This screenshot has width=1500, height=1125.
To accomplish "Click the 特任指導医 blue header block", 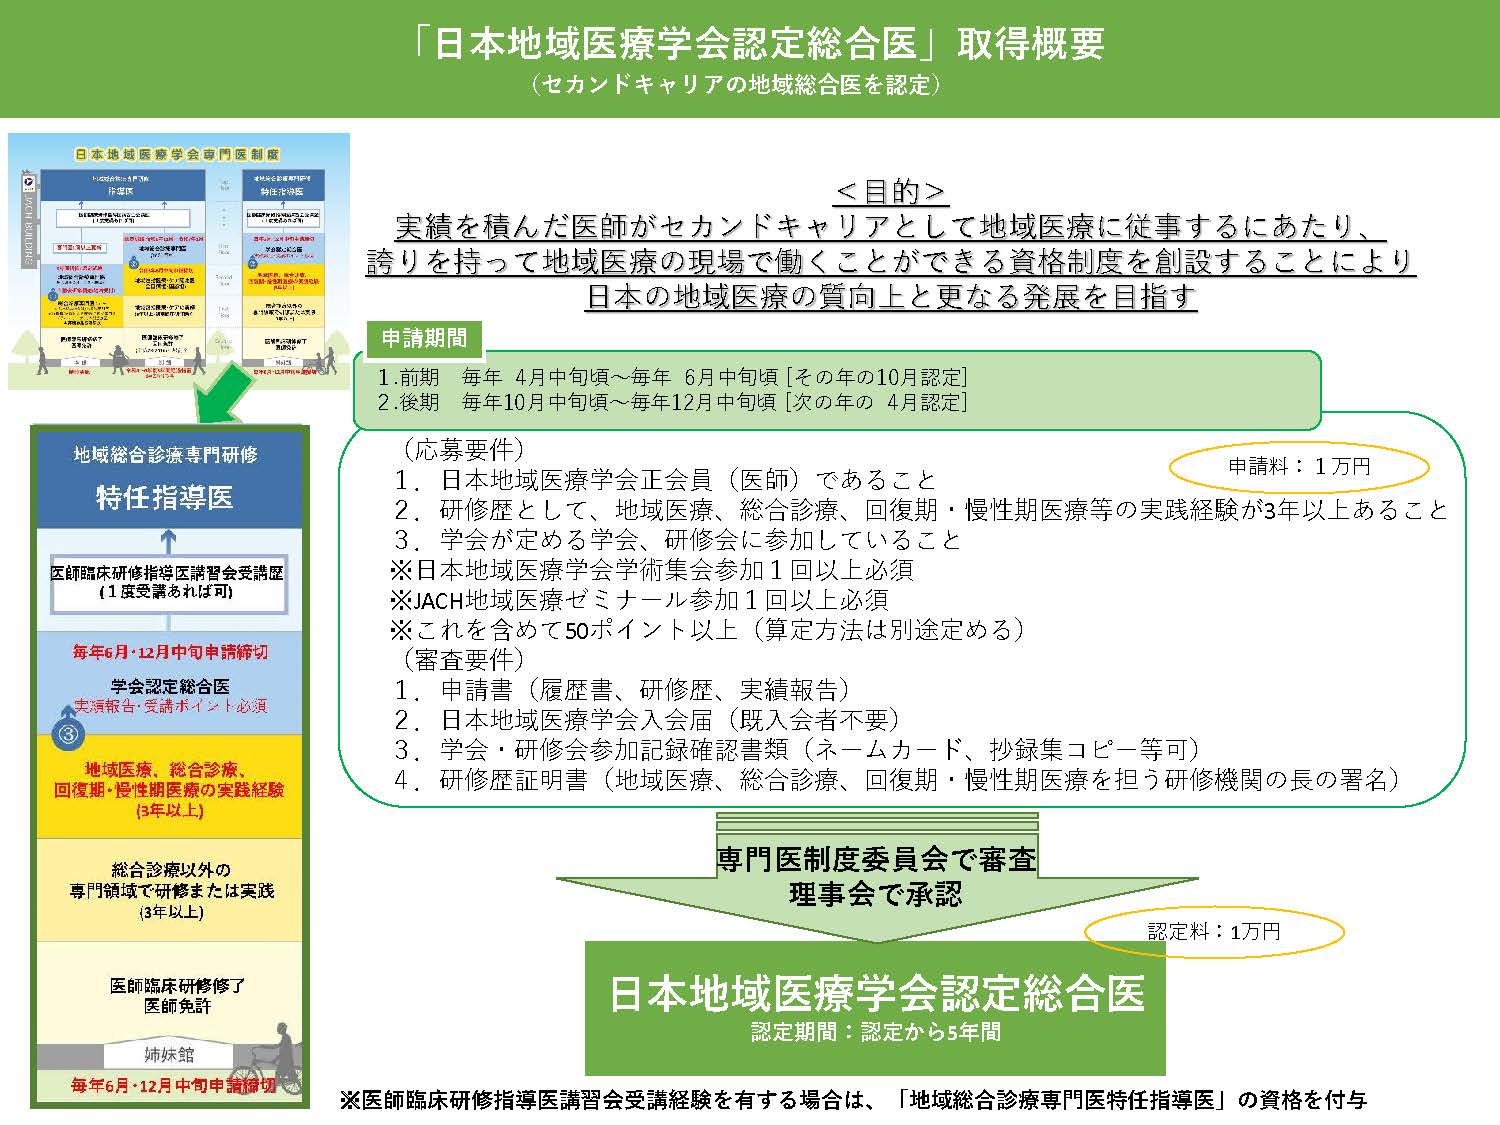I will point(168,480).
